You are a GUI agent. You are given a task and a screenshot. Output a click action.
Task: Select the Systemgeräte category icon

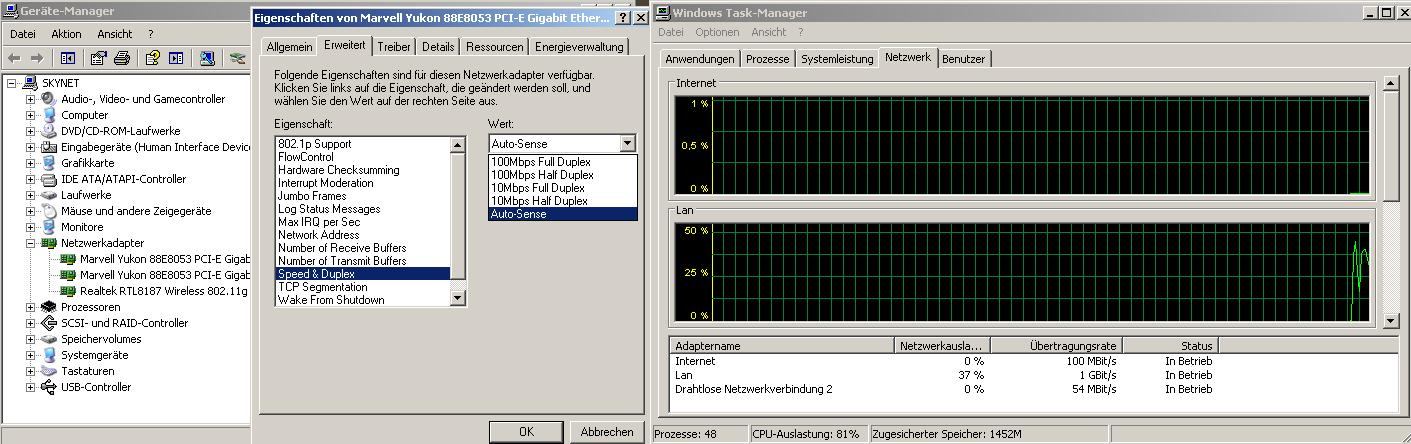coord(49,355)
